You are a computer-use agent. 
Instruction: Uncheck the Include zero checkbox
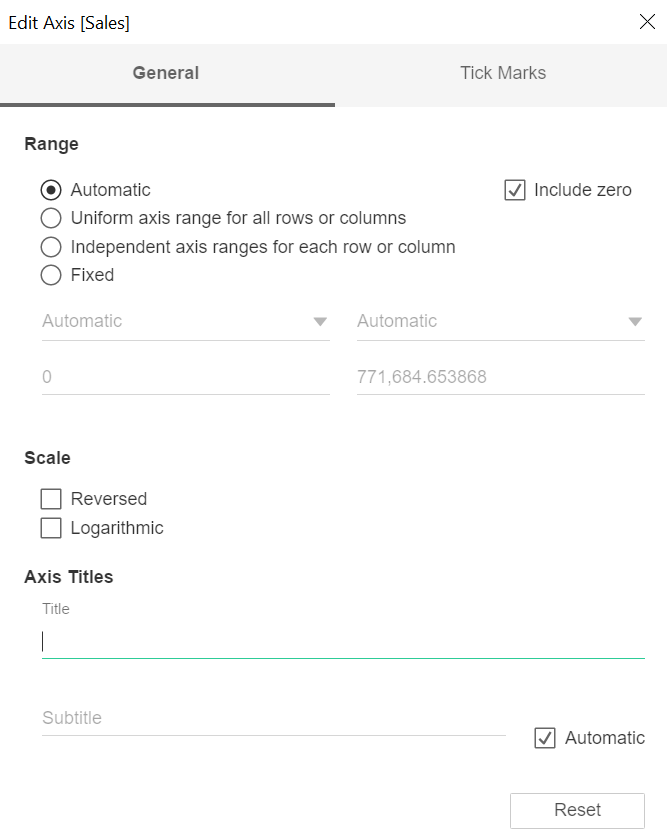point(515,190)
